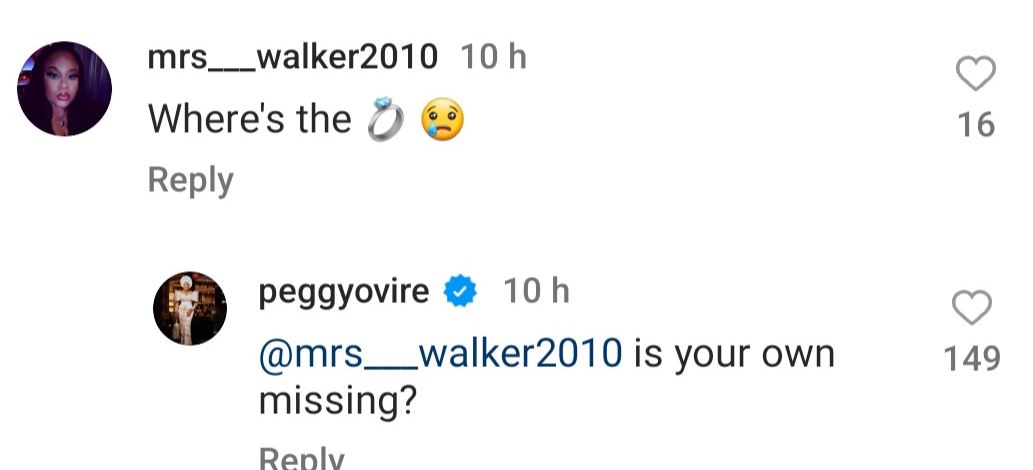Click the crying face emoji
Viewport: 1033px width, 470px height.
click(x=441, y=121)
